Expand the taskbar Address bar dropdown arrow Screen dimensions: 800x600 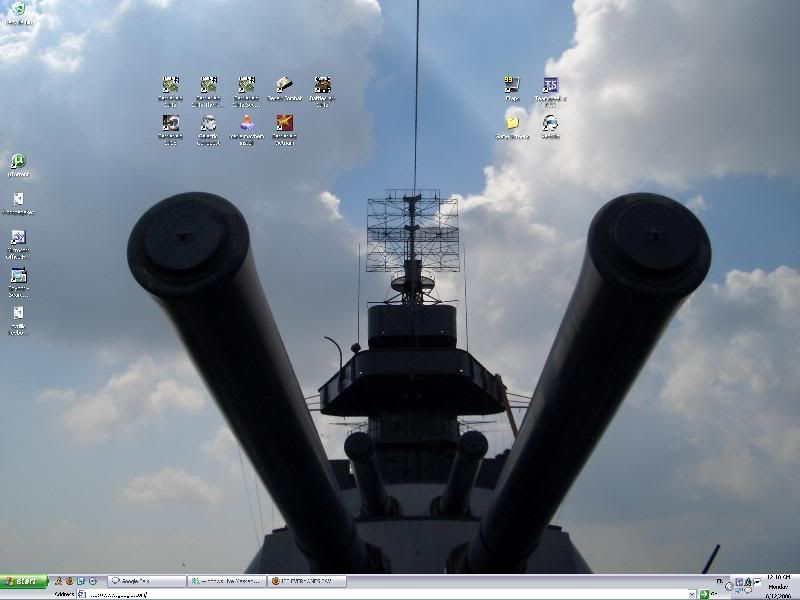click(x=692, y=594)
